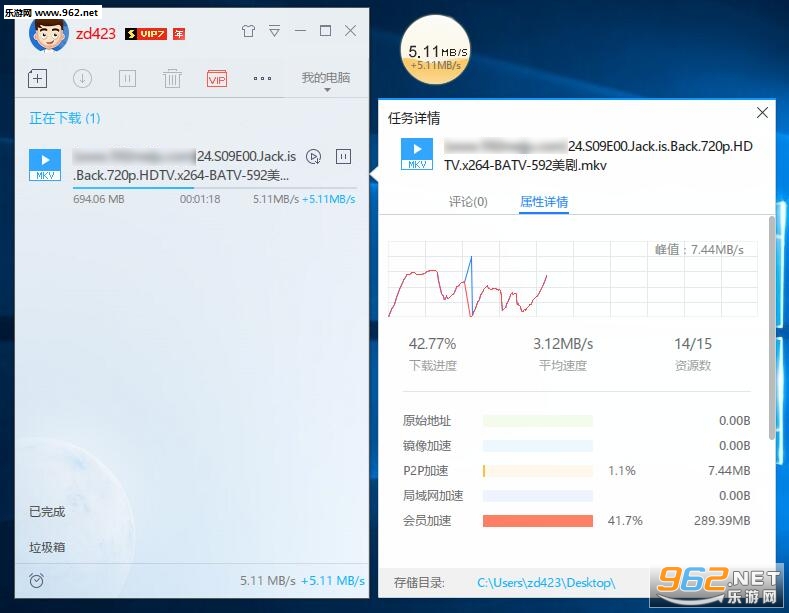Click the trash delete icon in toolbar
This screenshot has height=613, width=789.
[x=172, y=79]
